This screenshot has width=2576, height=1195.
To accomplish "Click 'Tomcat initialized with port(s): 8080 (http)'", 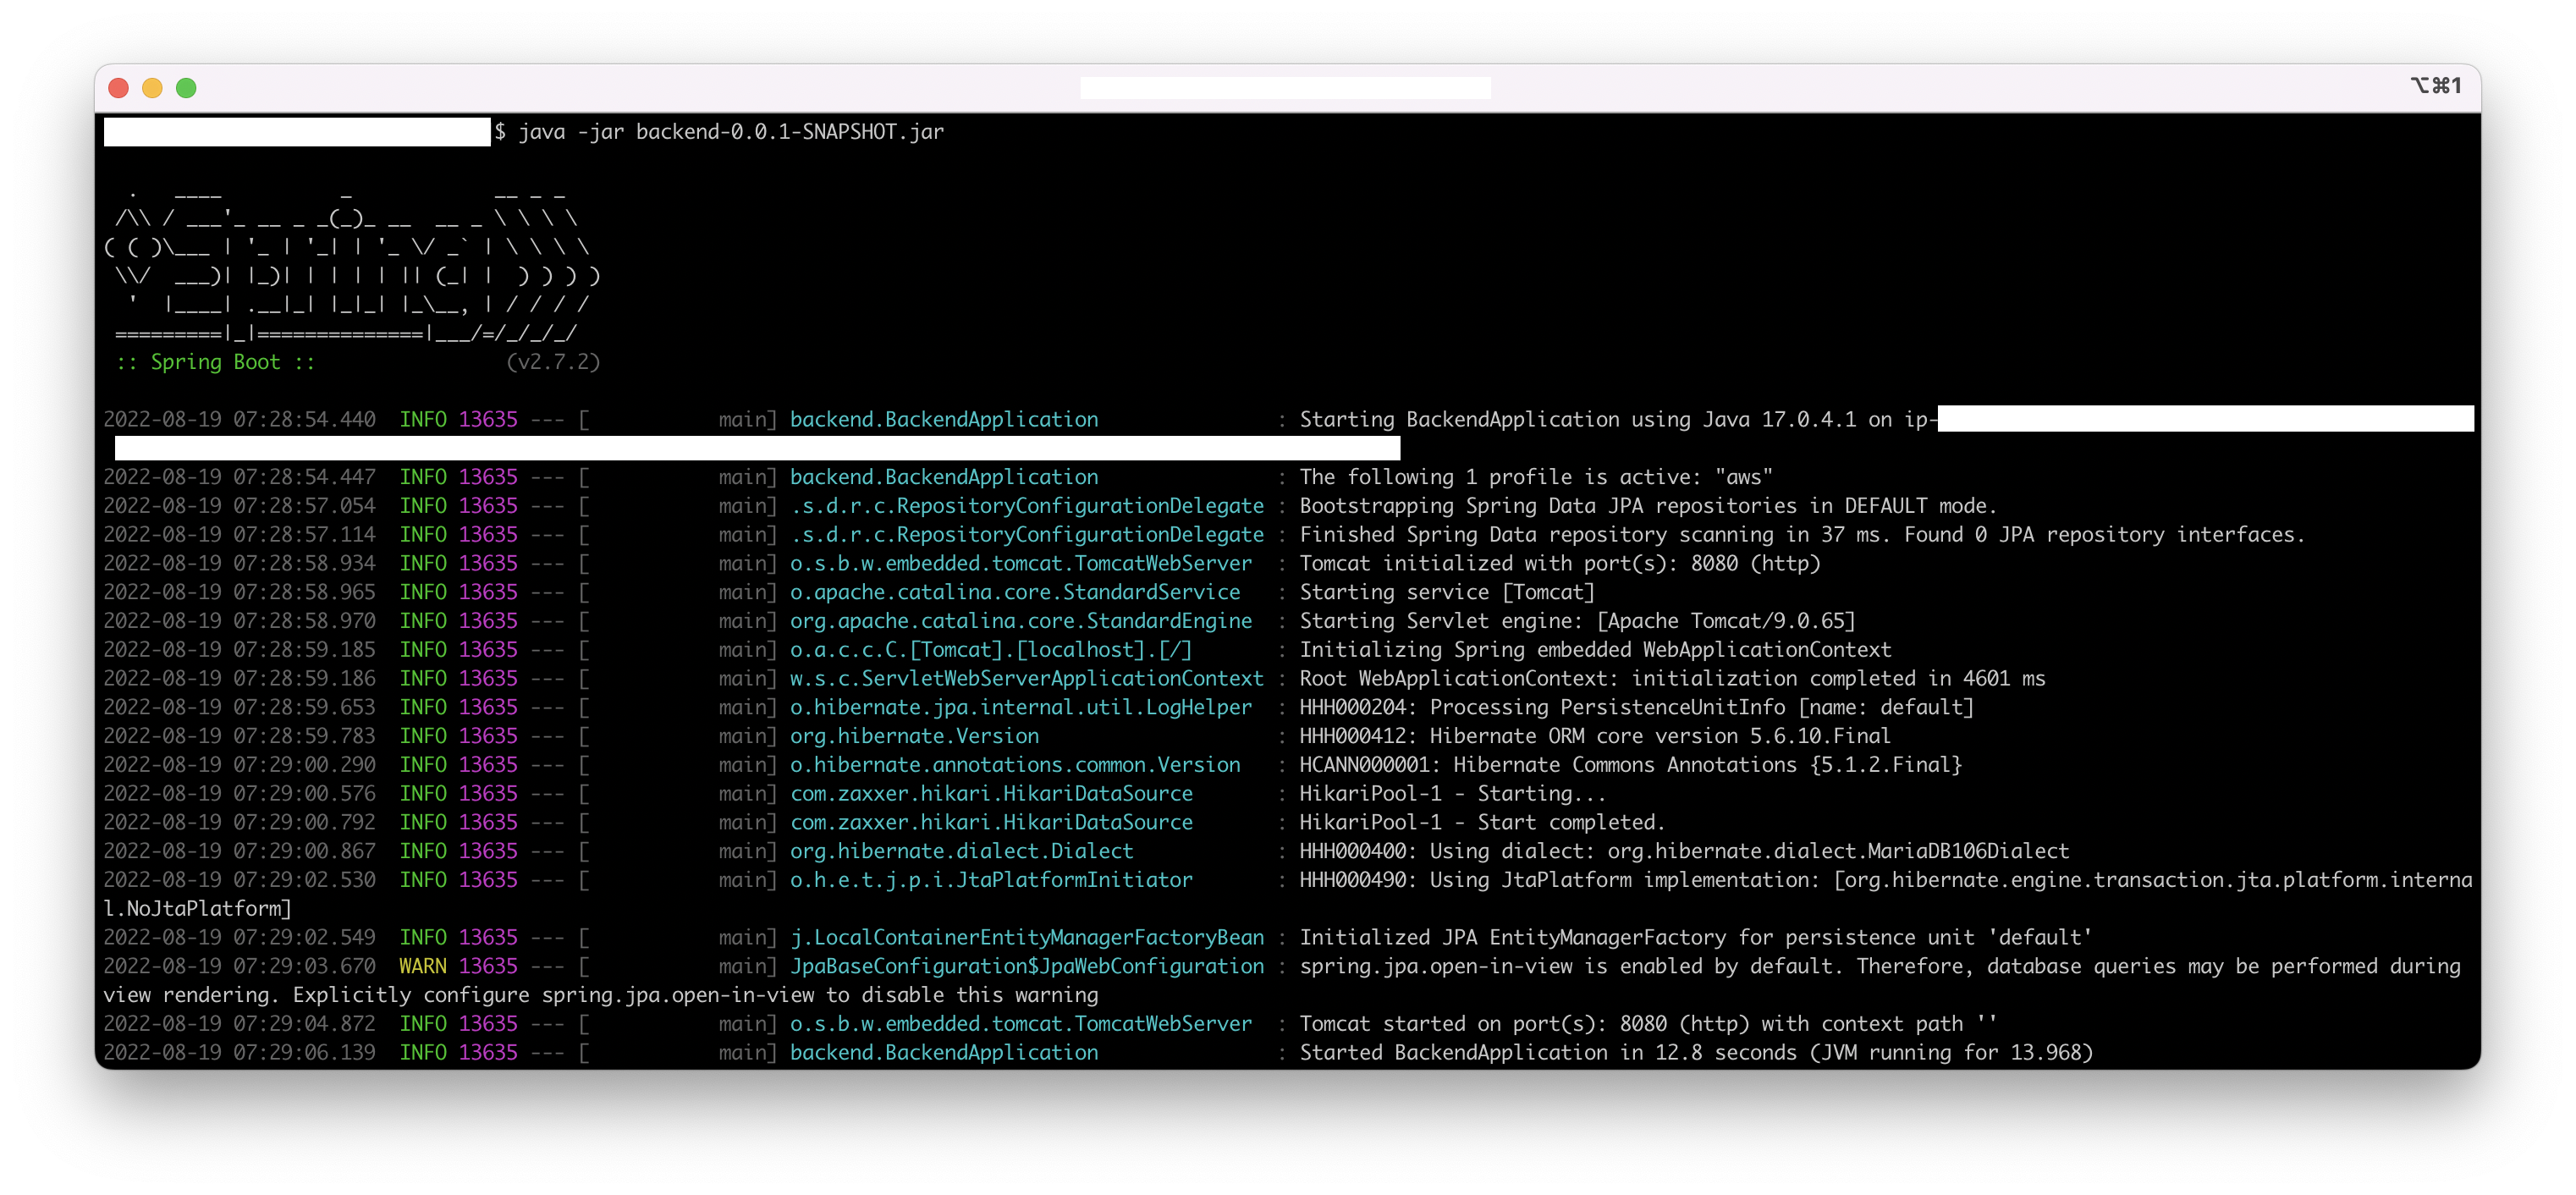I will coord(1560,564).
